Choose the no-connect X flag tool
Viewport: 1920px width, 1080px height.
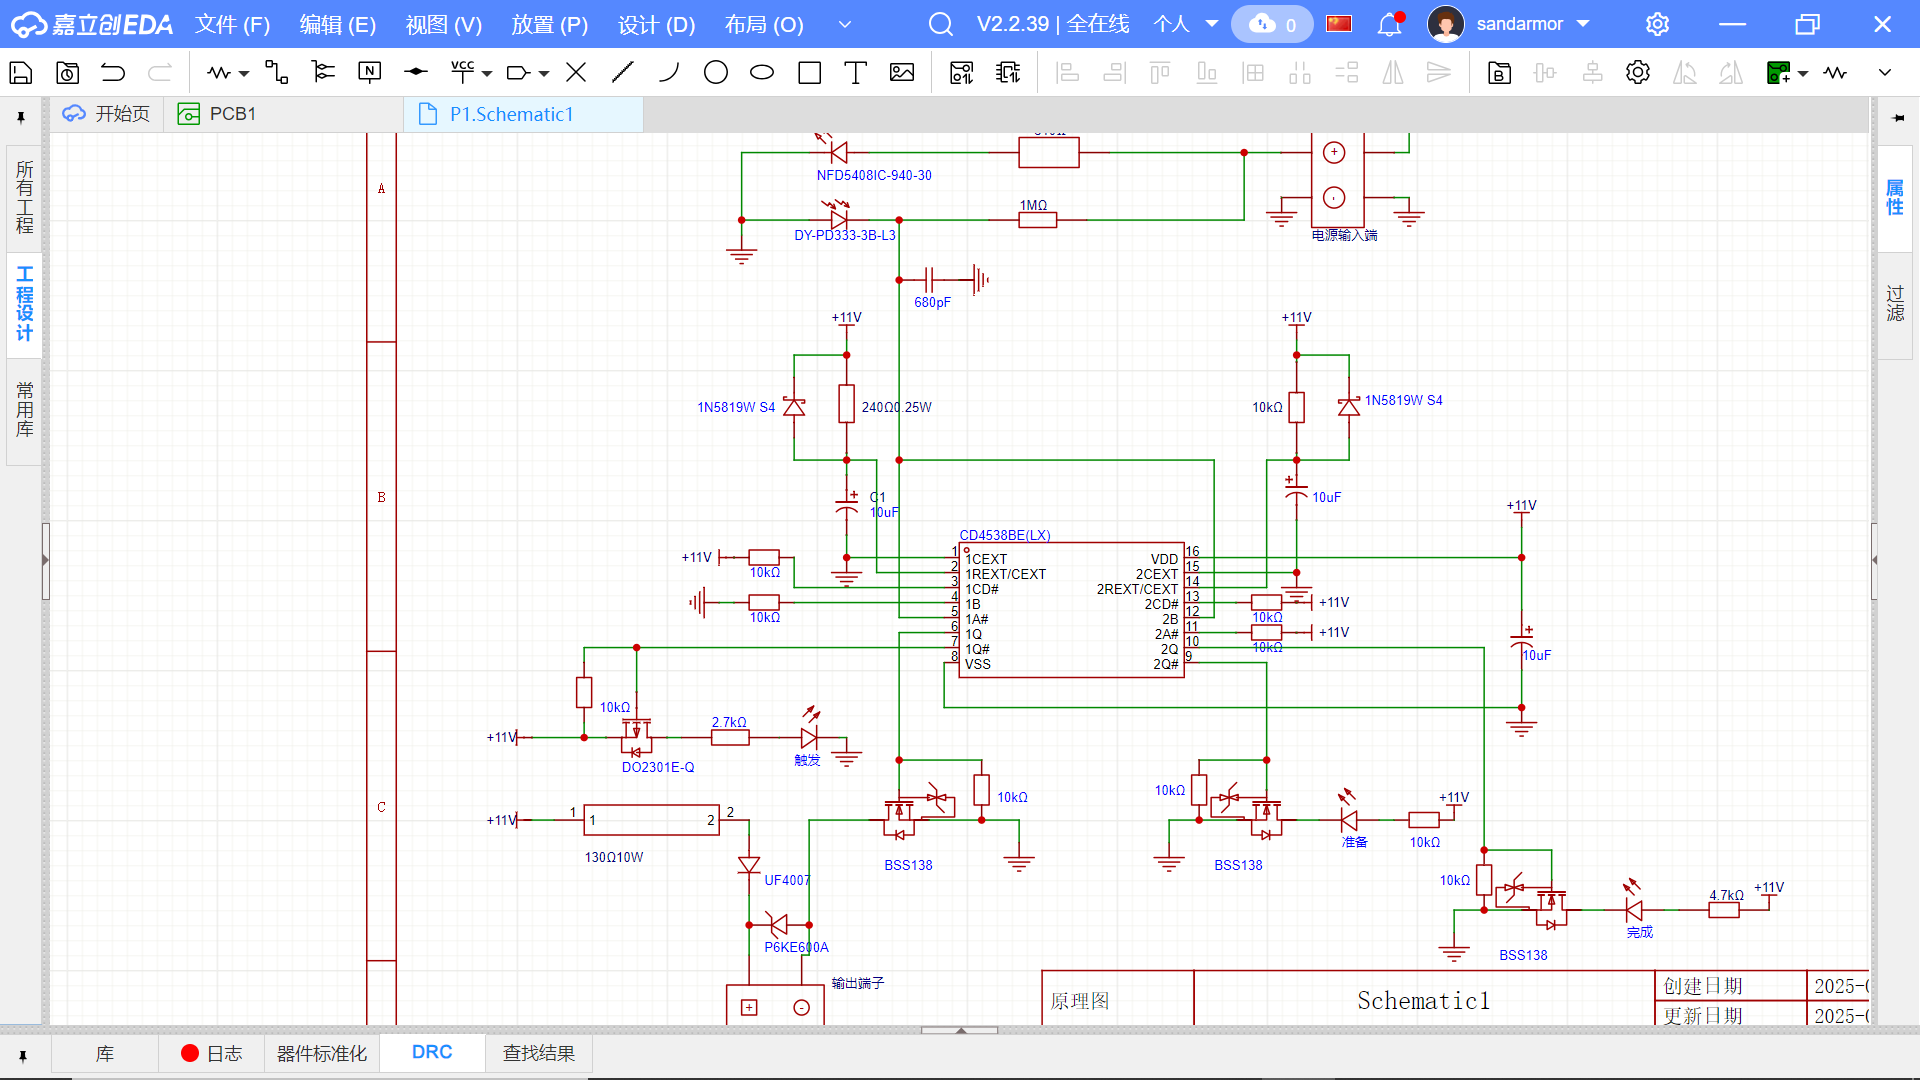click(x=576, y=73)
